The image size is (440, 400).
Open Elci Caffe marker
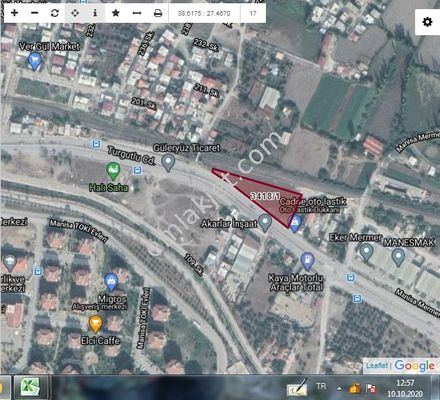click(x=95, y=324)
